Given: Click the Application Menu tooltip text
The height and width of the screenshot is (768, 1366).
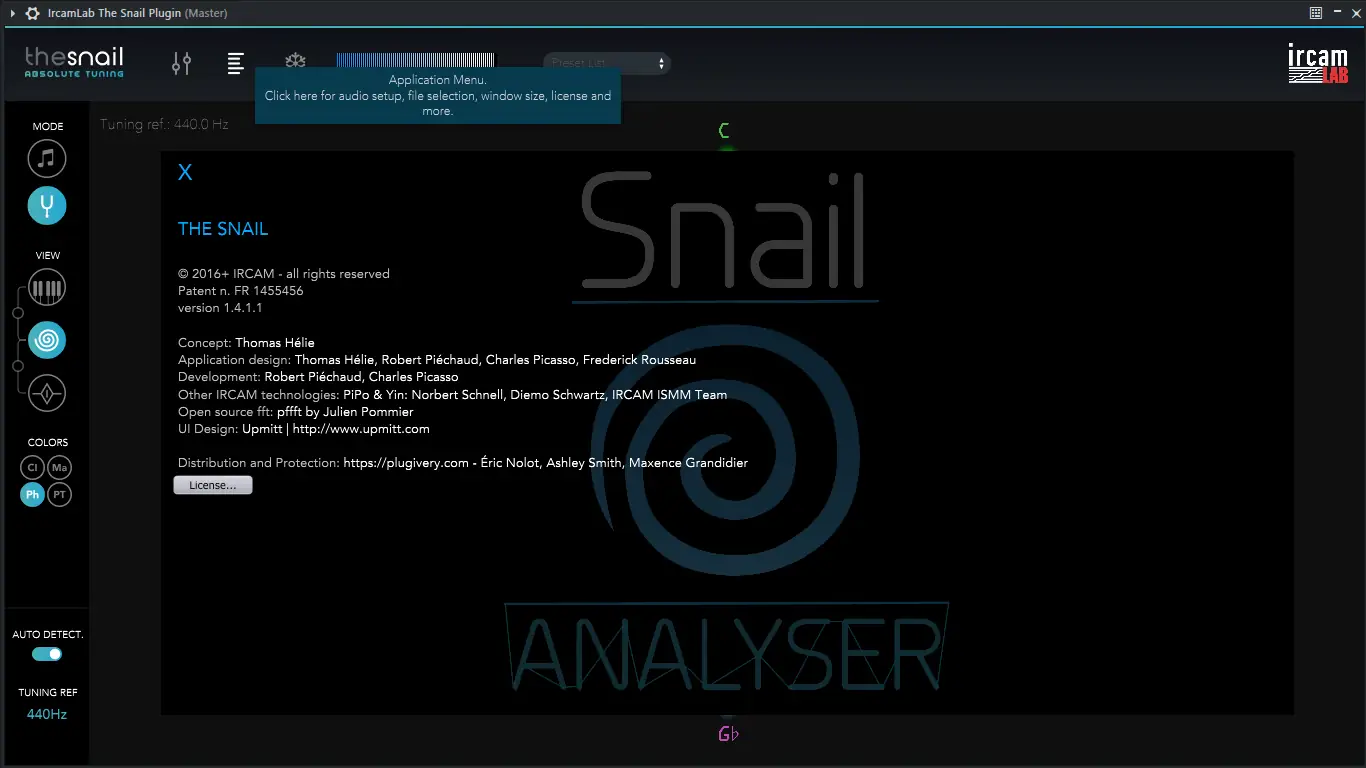Looking at the screenshot, I should click(438, 96).
